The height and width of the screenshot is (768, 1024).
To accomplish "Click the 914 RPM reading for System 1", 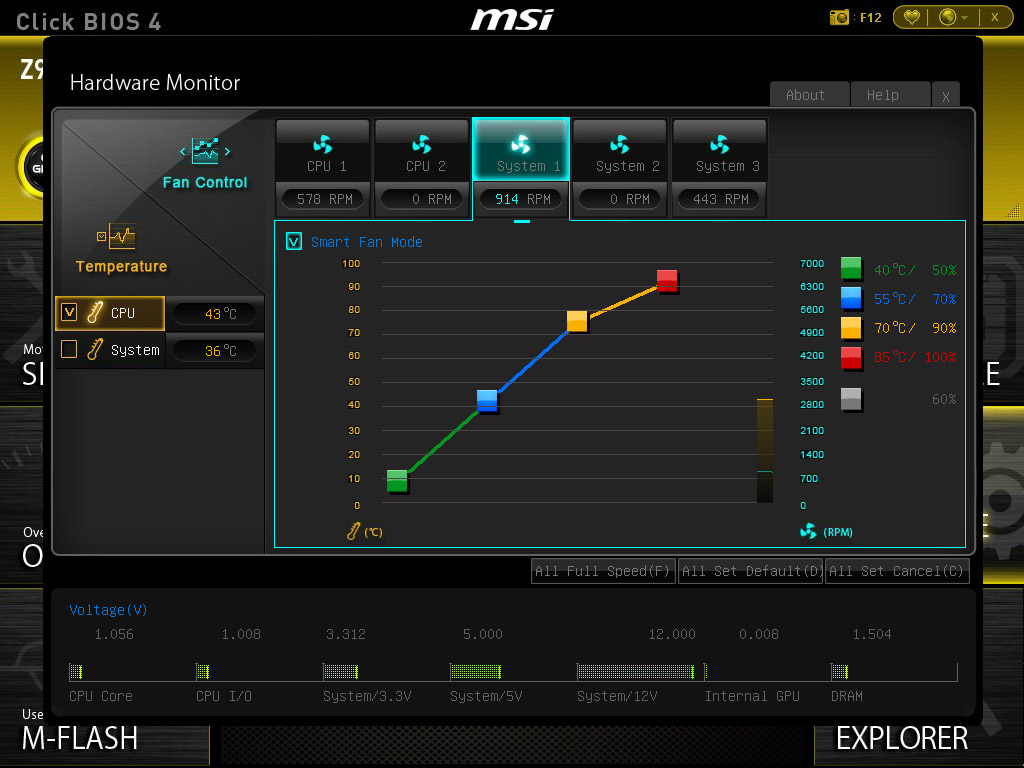I will point(522,199).
